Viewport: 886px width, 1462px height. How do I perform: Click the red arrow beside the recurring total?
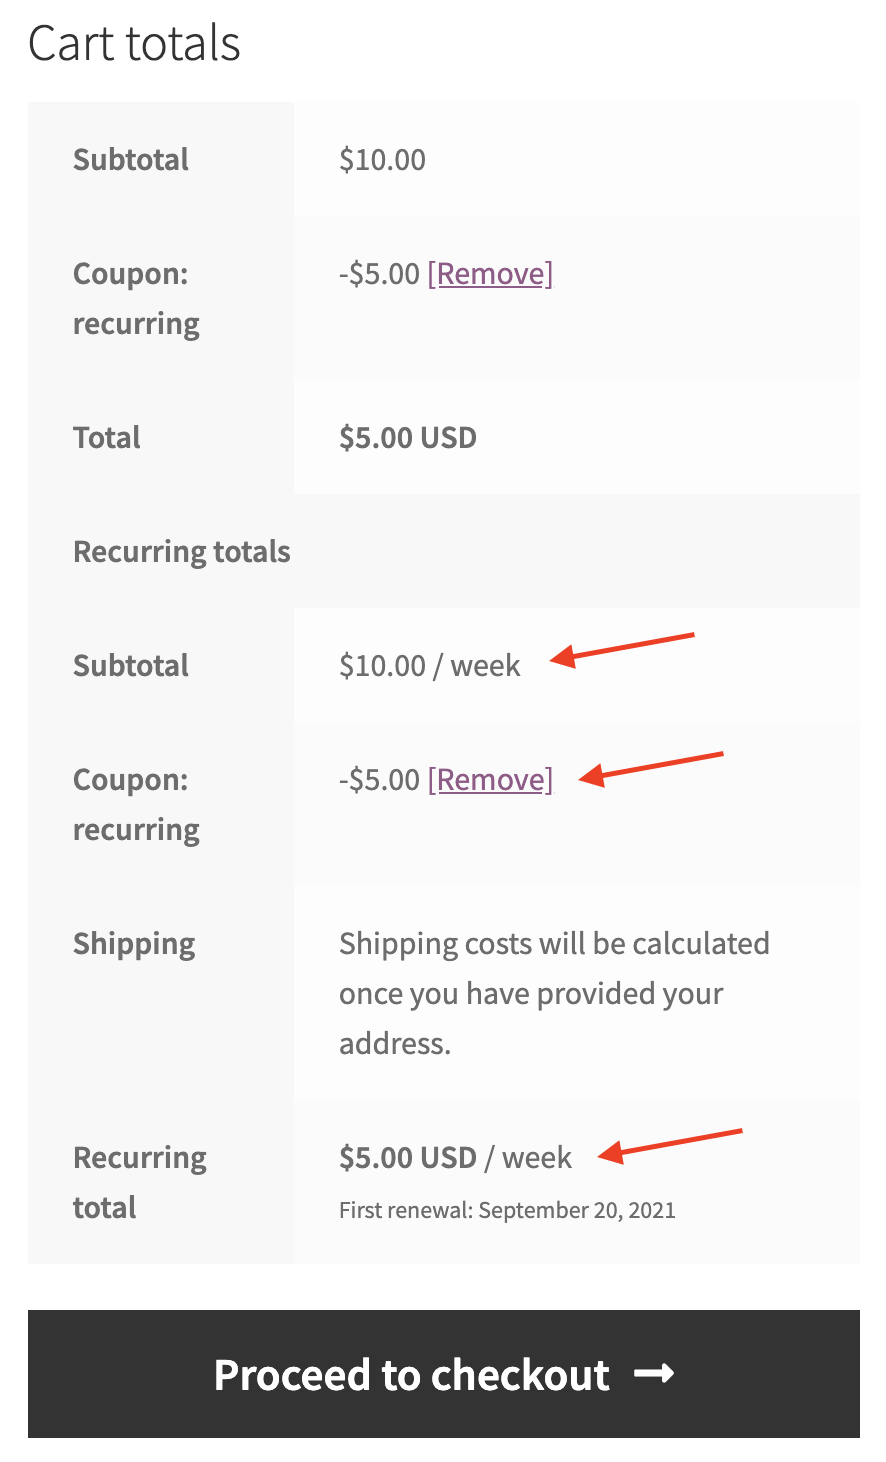point(670,1144)
